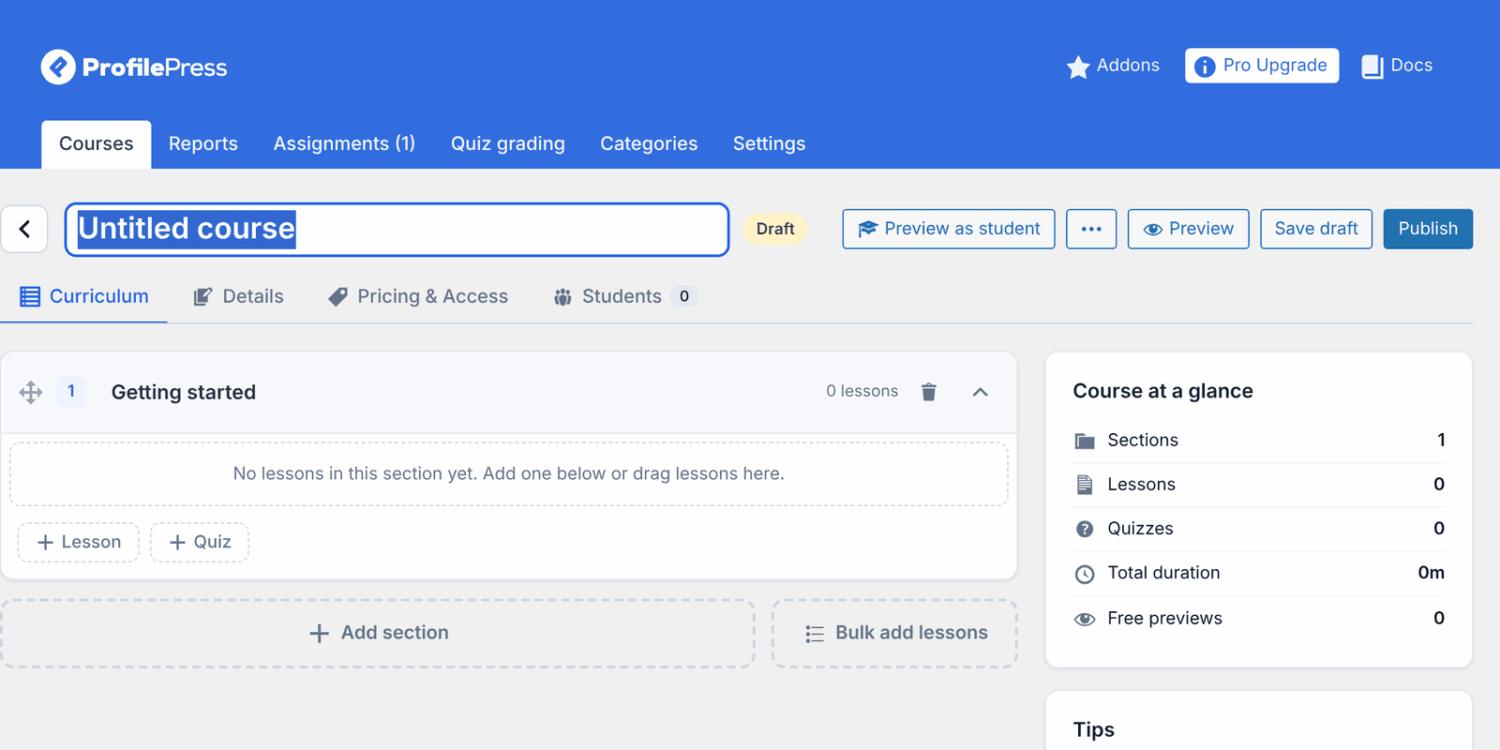This screenshot has width=1500, height=750.
Task: Click the Untitled course title field
Action: click(397, 229)
